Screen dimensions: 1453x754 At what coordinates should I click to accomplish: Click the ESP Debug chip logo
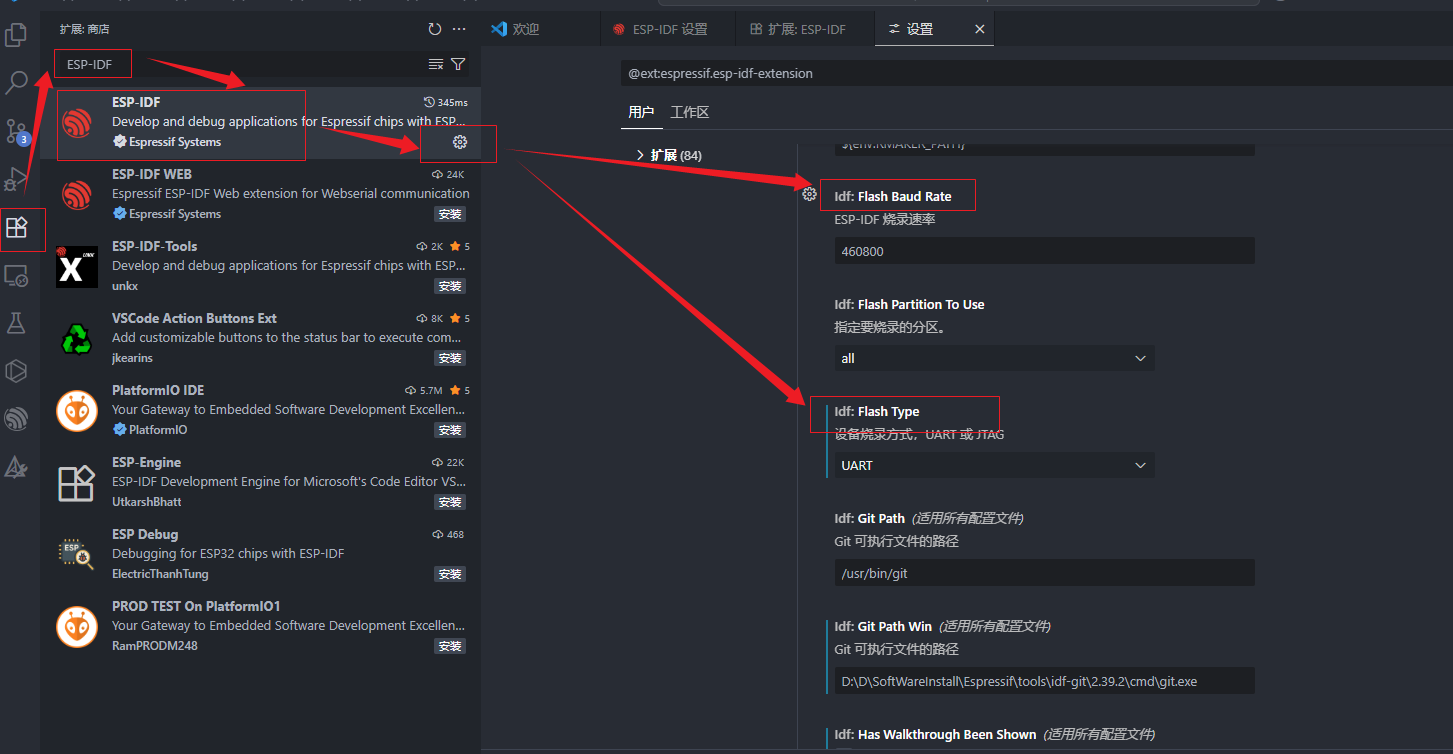point(77,555)
